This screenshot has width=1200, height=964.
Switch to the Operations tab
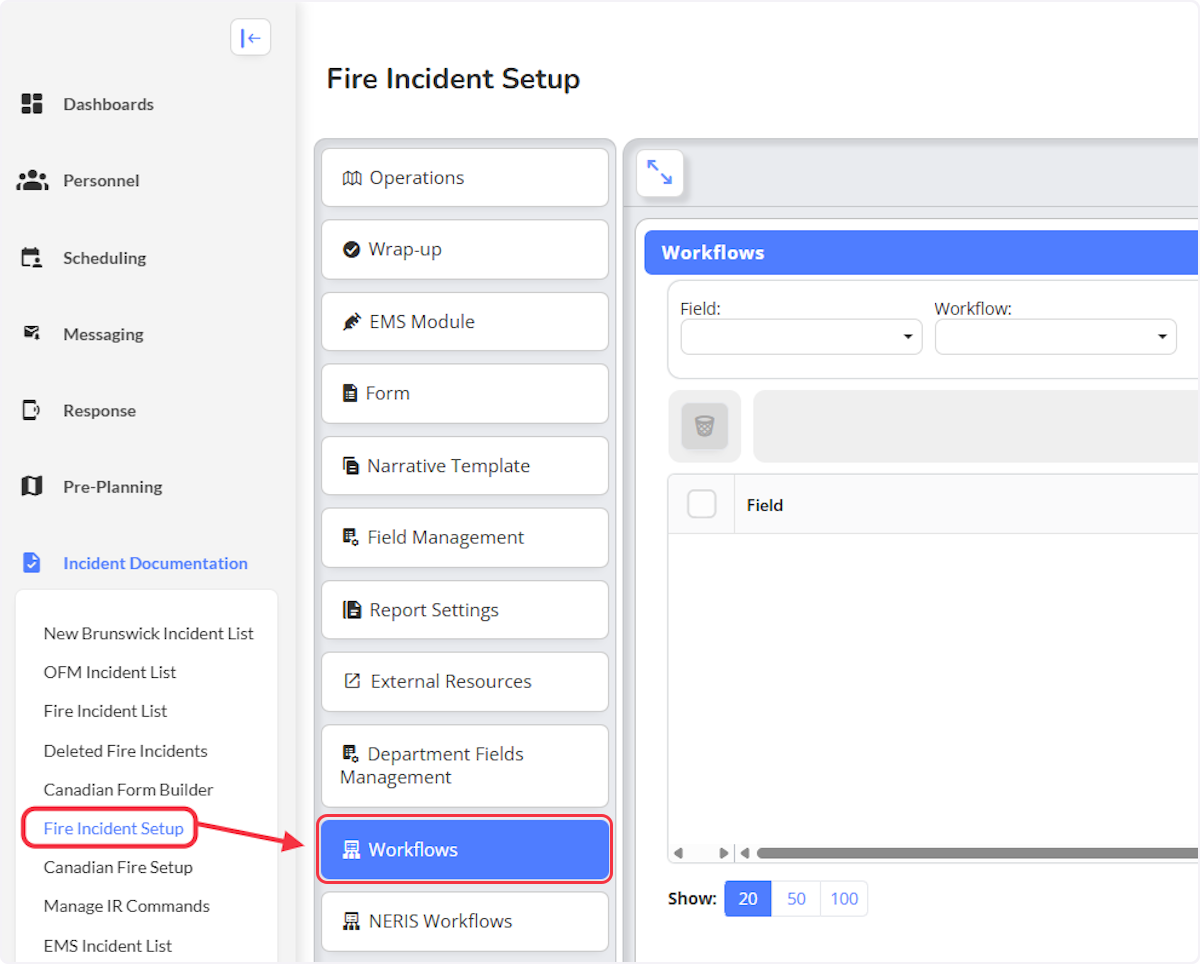click(x=465, y=178)
